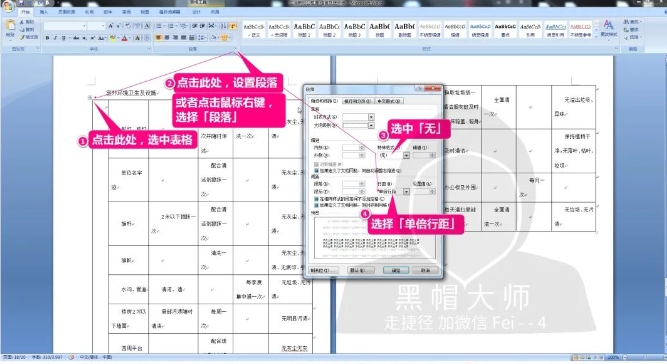Open the font size combo box

point(97,26)
